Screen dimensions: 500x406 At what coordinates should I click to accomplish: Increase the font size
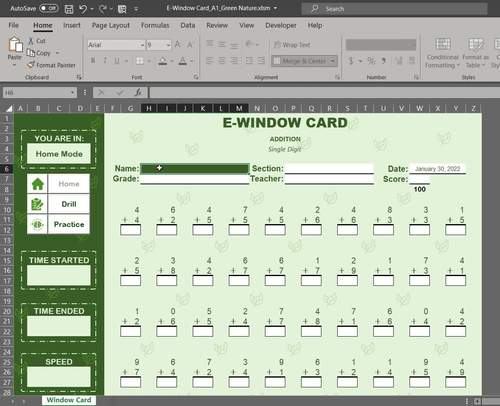(178, 45)
